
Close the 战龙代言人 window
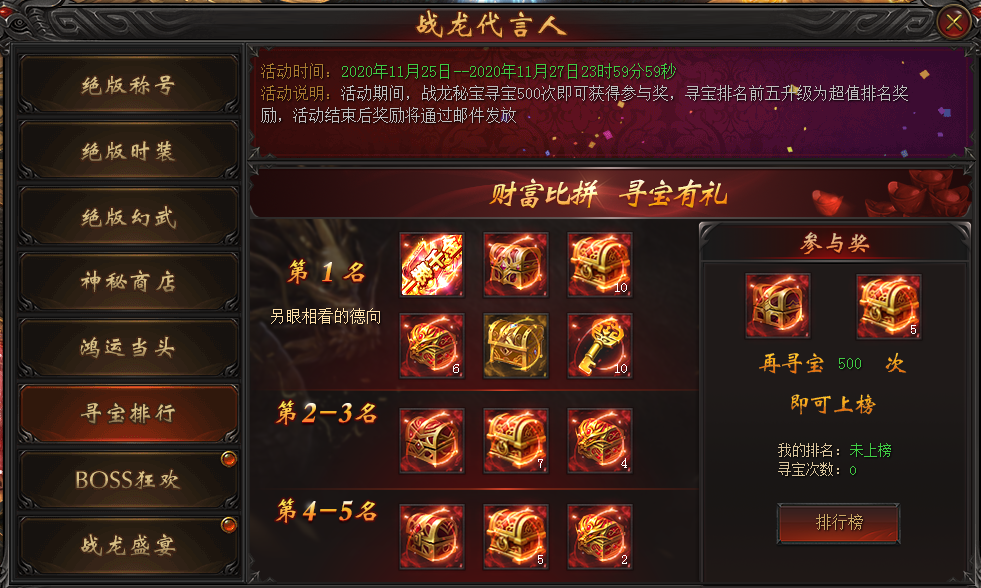[x=953, y=23]
